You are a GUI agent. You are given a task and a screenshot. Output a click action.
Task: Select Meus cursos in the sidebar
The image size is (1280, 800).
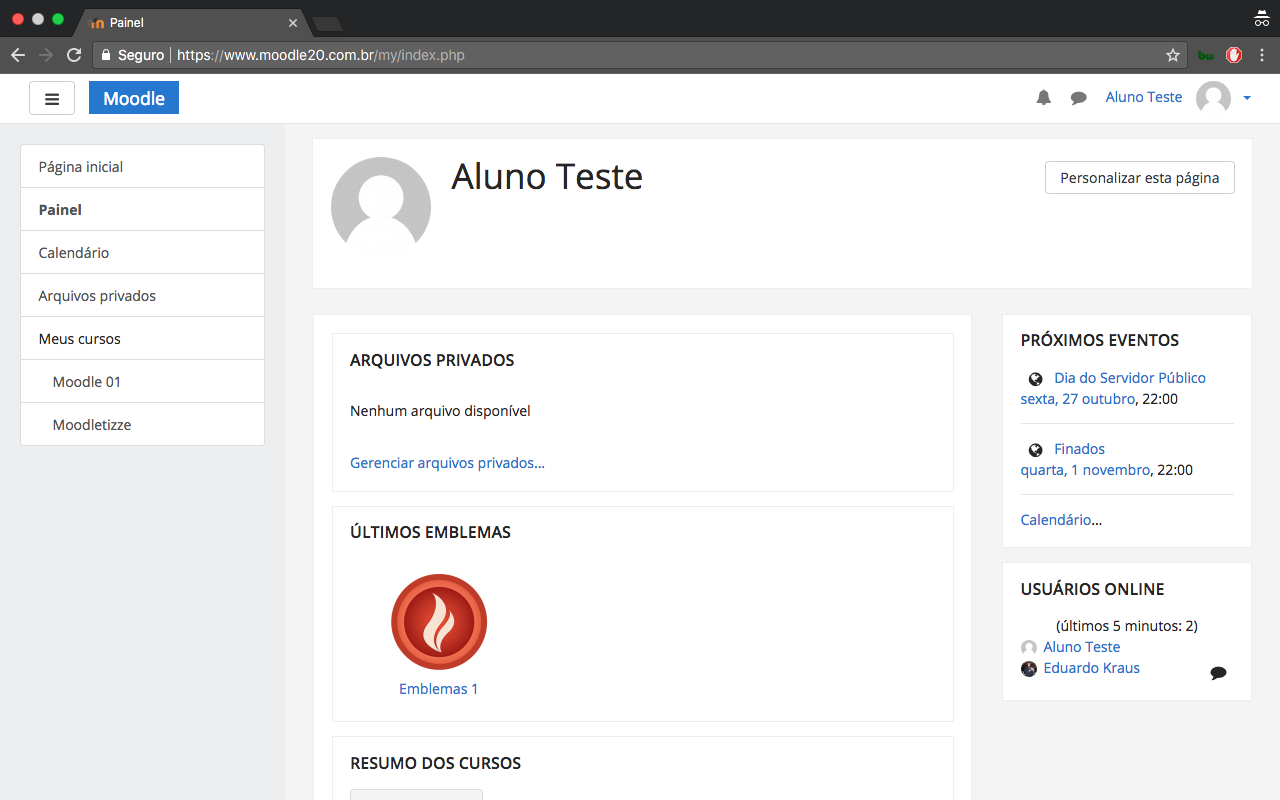(142, 339)
